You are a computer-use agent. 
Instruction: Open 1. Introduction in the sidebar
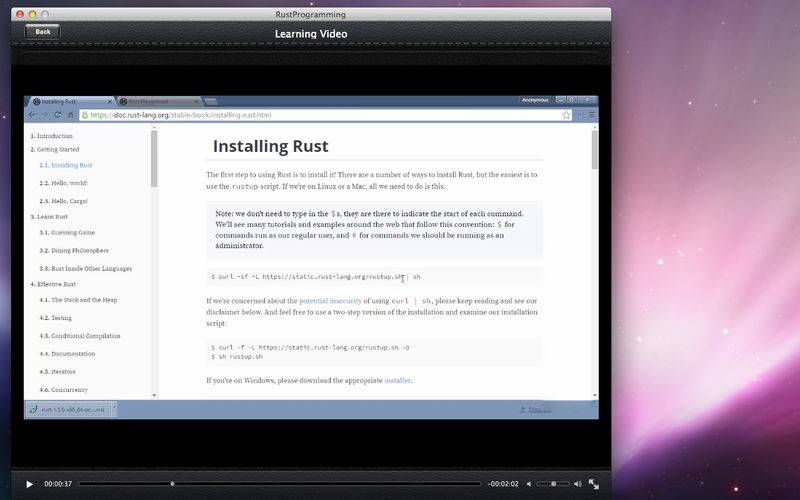point(51,136)
